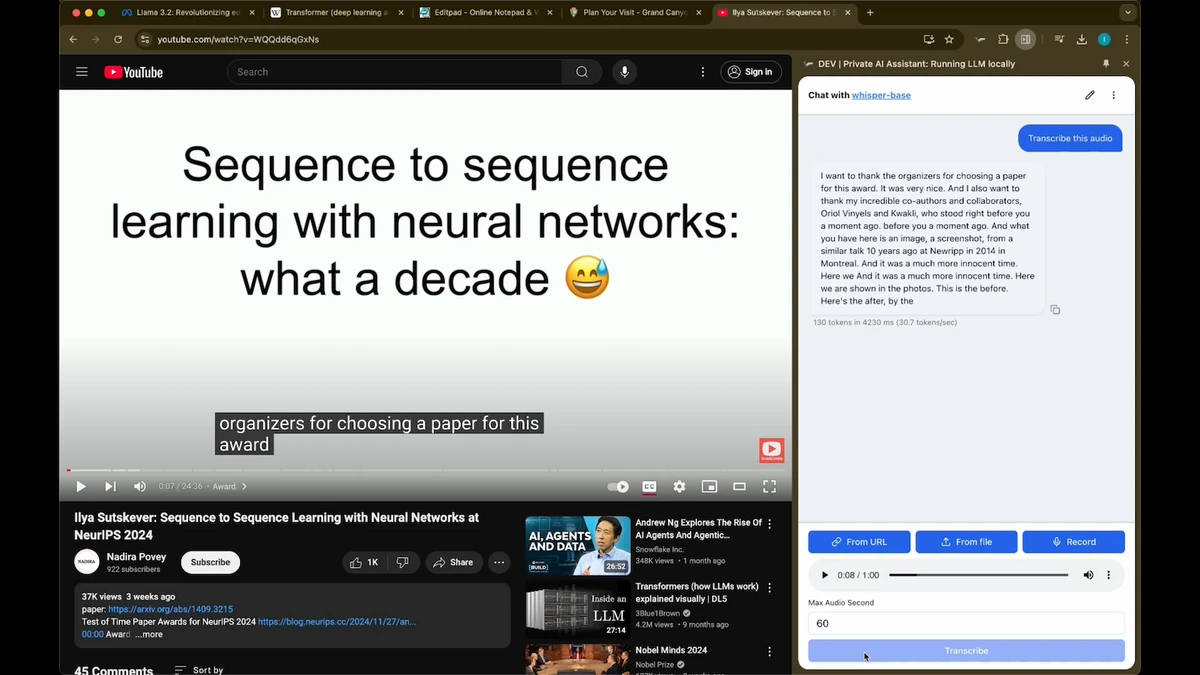The image size is (1200, 675).
Task: Open browser media controls icon
Action: click(x=1059, y=39)
